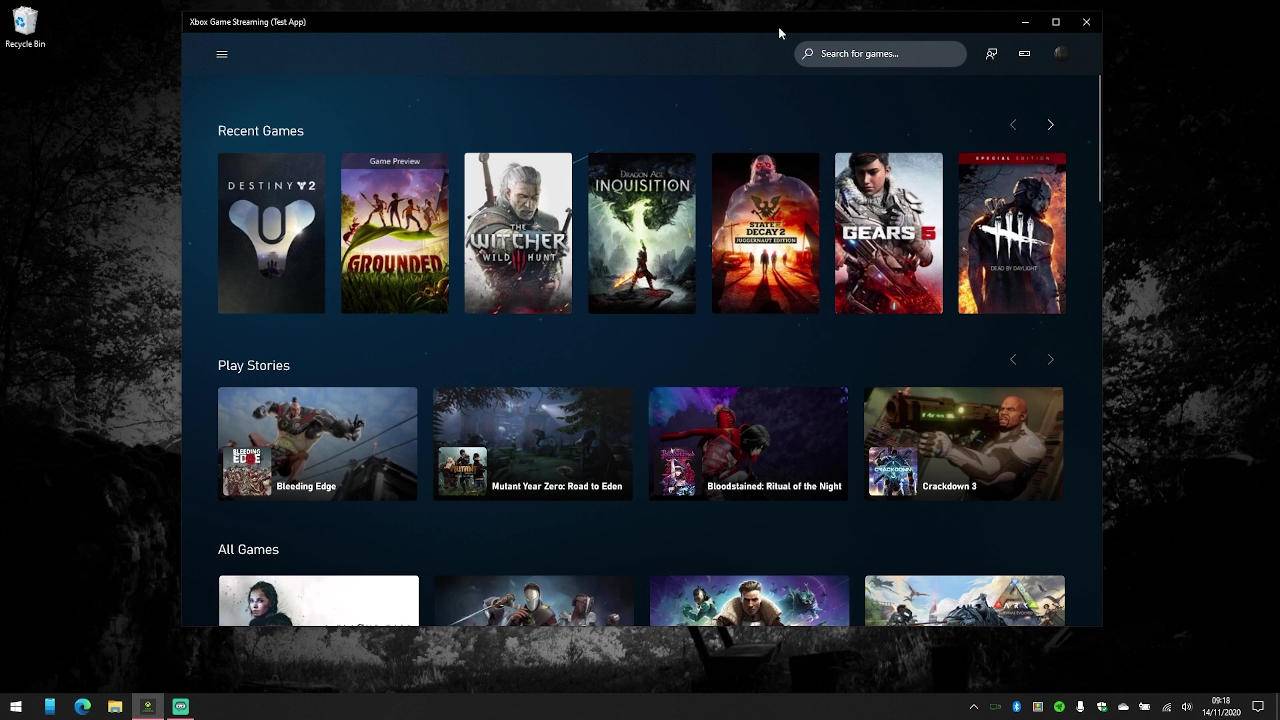This screenshot has height=720, width=1280.
Task: Open the hamburger navigation menu
Action: click(x=222, y=54)
